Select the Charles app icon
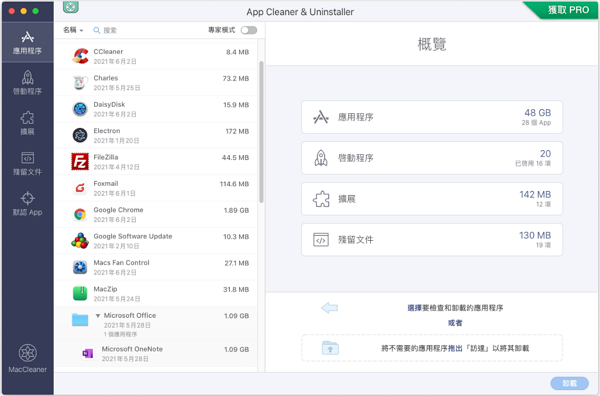This screenshot has width=600, height=396. pyautogui.click(x=80, y=83)
